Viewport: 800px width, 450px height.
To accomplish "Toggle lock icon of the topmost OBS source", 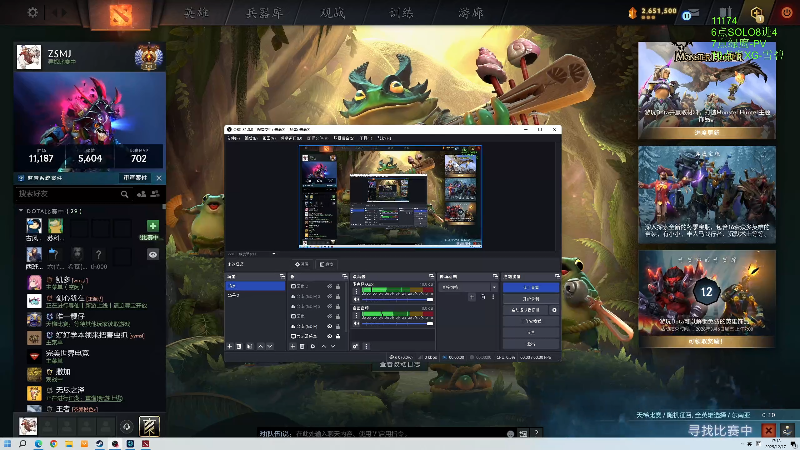I will [x=338, y=286].
